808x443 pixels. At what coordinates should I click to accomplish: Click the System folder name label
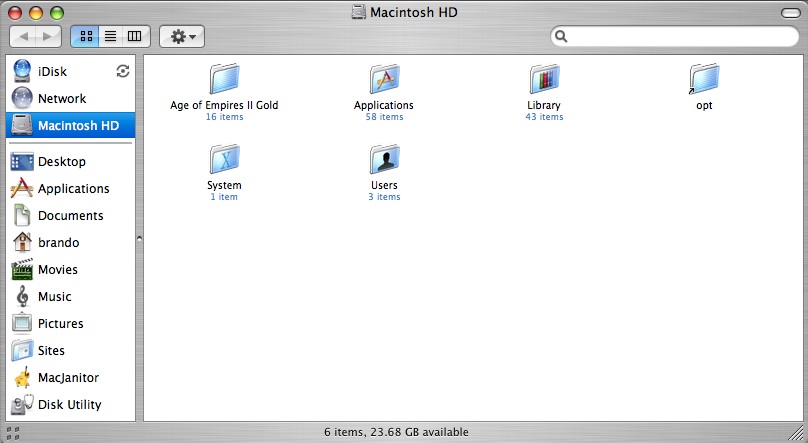click(x=224, y=185)
